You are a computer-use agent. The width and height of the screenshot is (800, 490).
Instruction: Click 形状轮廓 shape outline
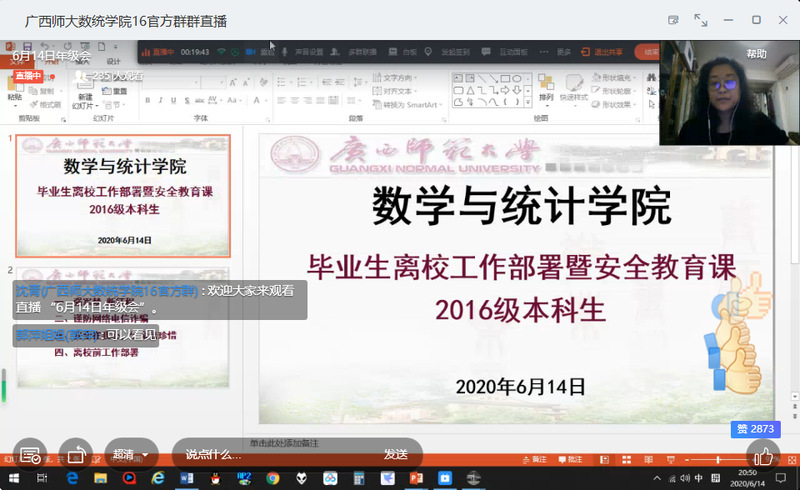(614, 91)
